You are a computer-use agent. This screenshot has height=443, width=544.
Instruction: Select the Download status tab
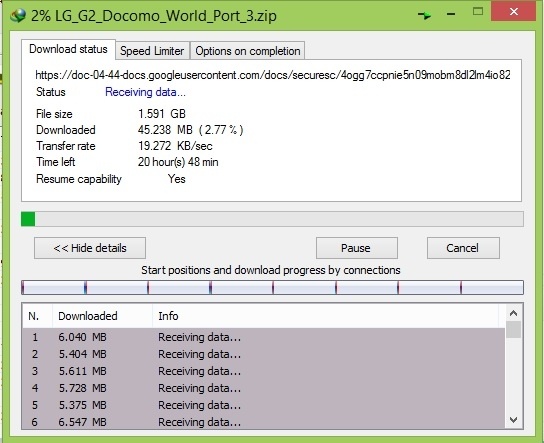[68, 49]
